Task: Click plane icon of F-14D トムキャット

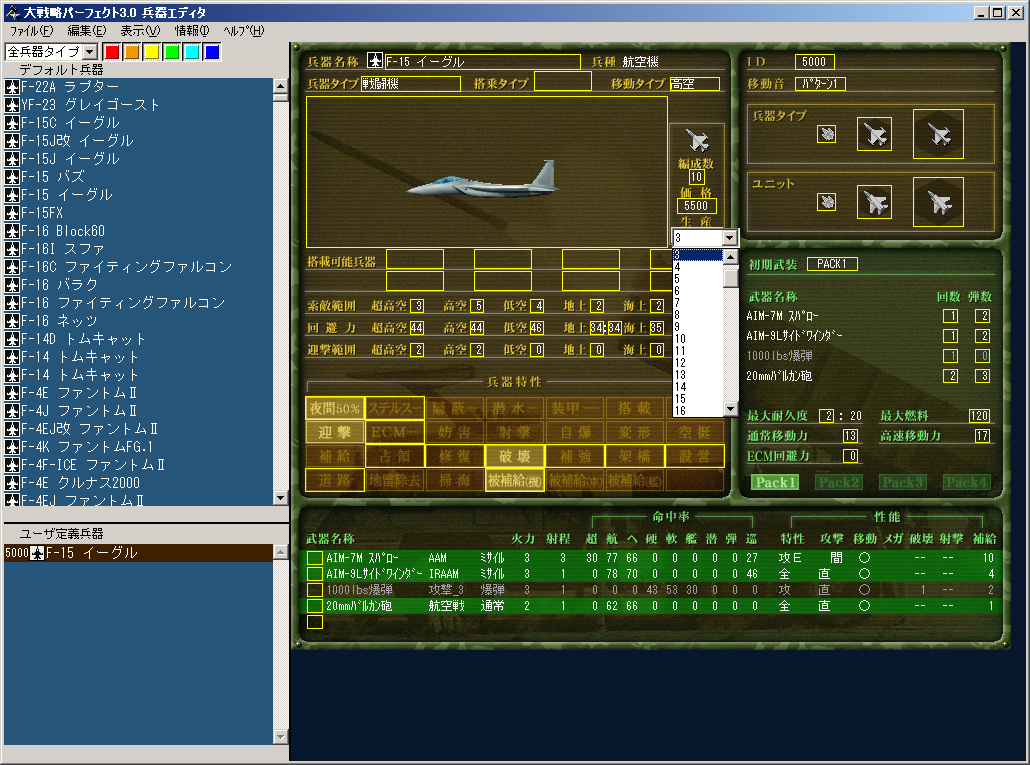Action: [x=12, y=339]
